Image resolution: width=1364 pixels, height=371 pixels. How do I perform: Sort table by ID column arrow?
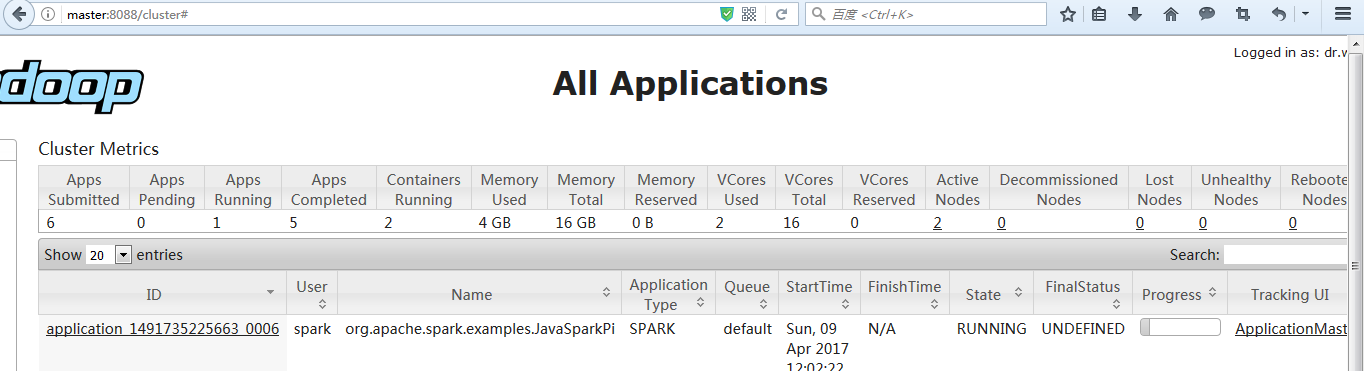[270, 292]
